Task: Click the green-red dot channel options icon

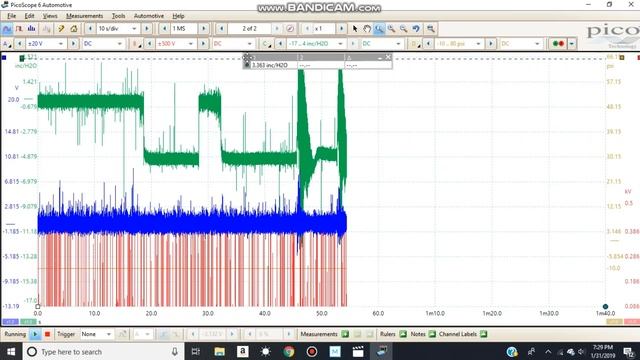Action: click(x=558, y=44)
